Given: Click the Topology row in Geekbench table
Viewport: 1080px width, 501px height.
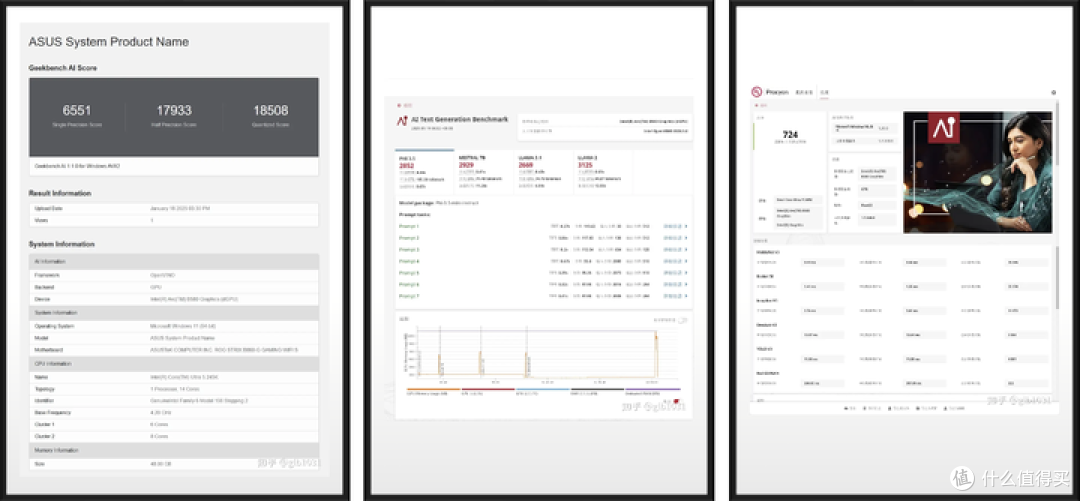Looking at the screenshot, I should tap(174, 388).
